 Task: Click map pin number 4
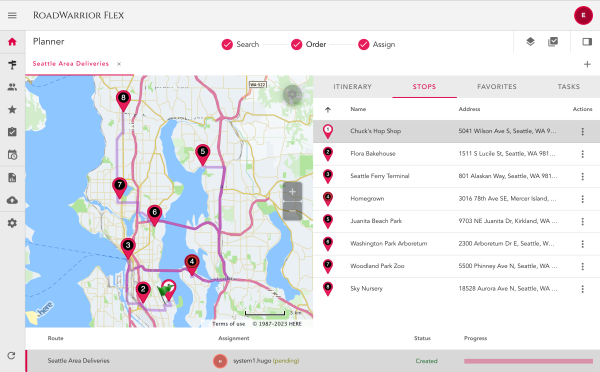click(x=192, y=265)
